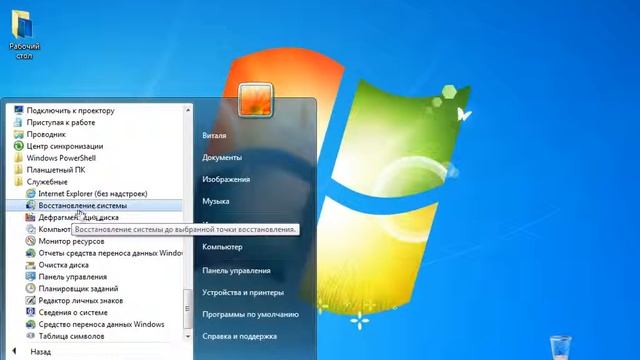Click the programs list scrollbar down arrow

[188, 336]
